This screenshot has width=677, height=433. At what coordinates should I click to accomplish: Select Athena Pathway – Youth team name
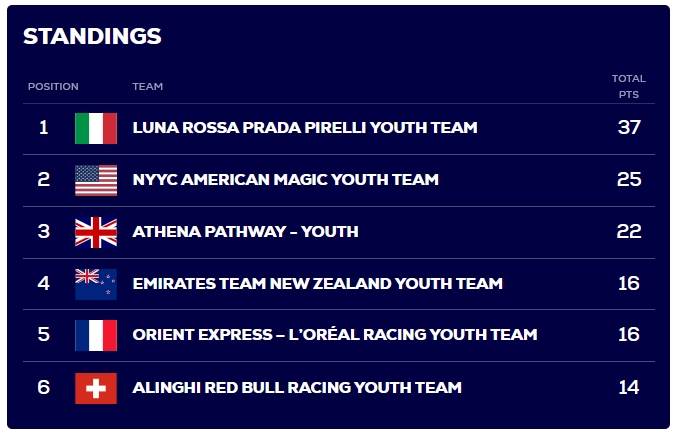click(245, 232)
